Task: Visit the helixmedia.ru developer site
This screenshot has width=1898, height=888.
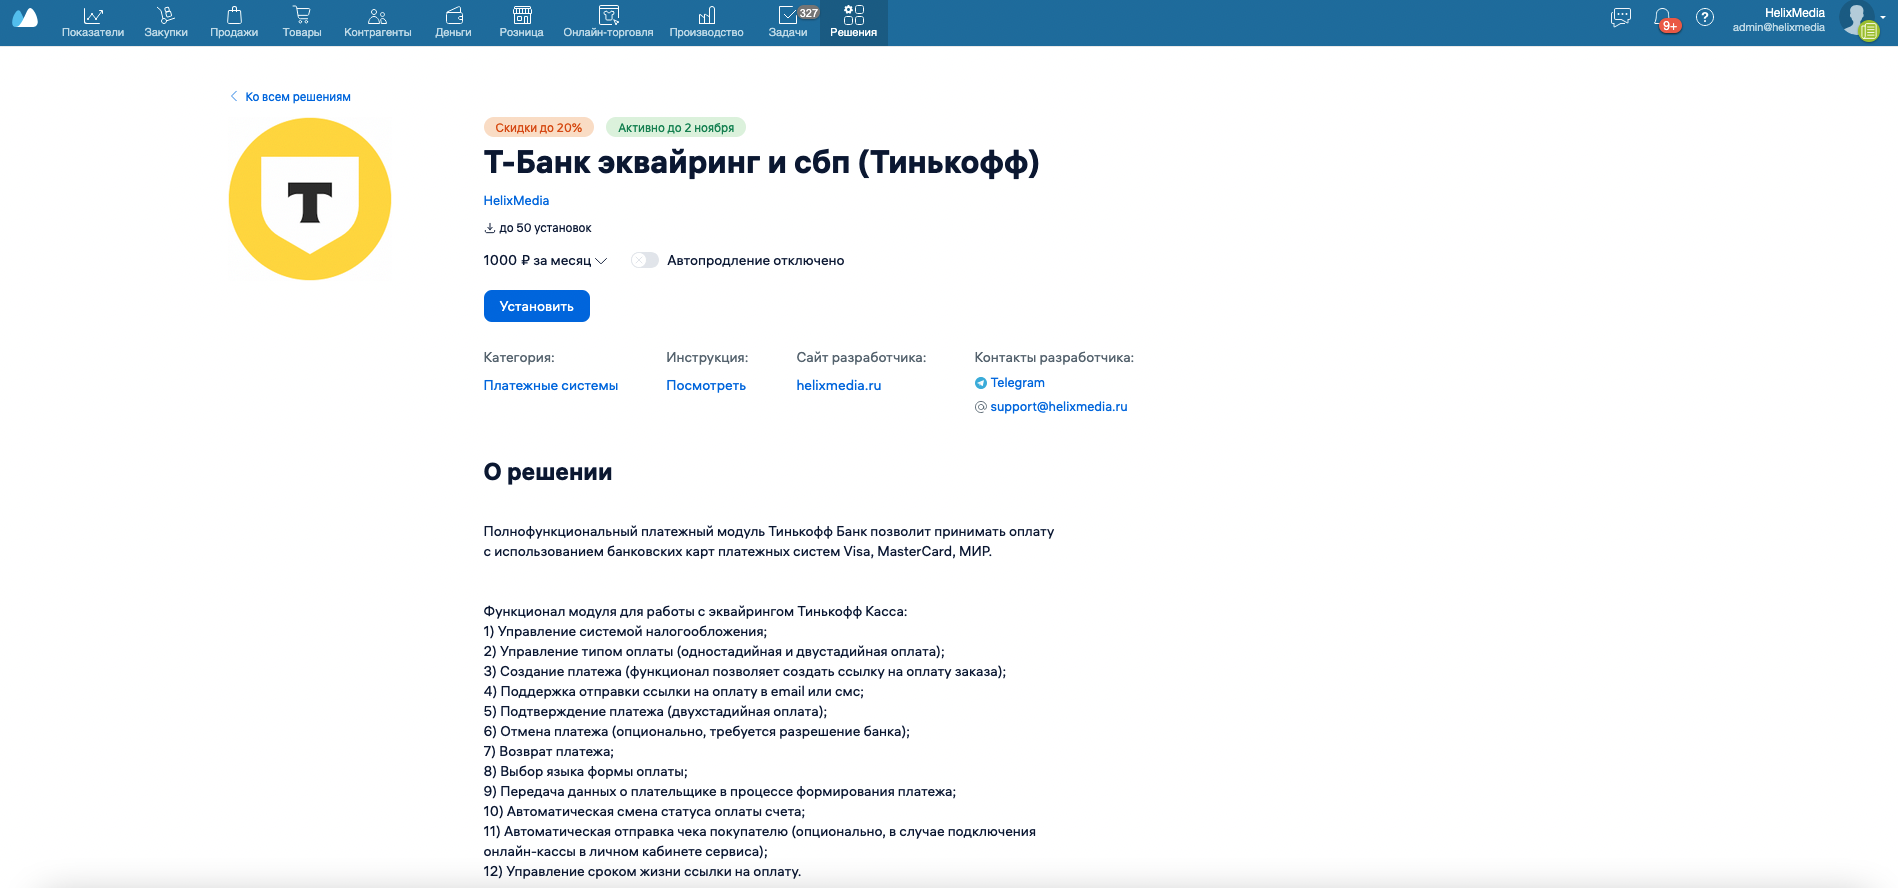Action: click(x=839, y=386)
